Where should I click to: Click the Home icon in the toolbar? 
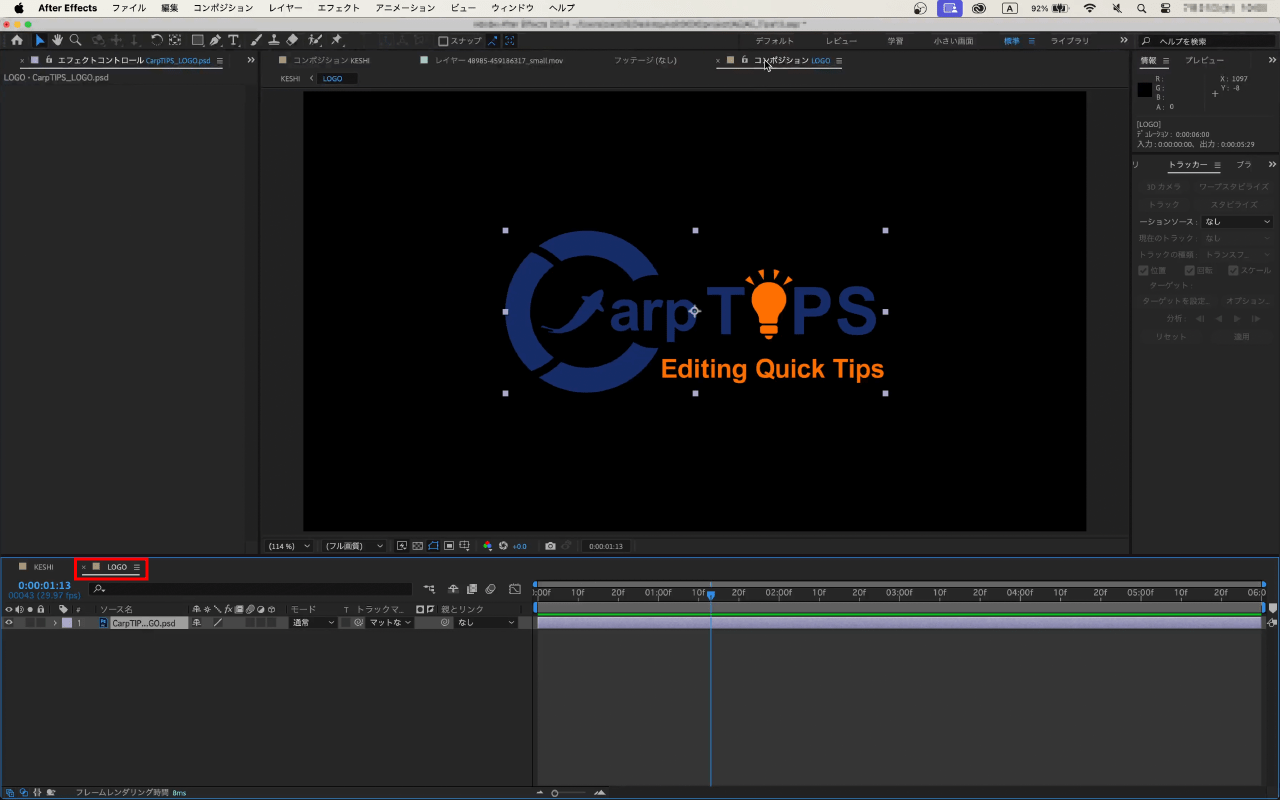point(16,41)
